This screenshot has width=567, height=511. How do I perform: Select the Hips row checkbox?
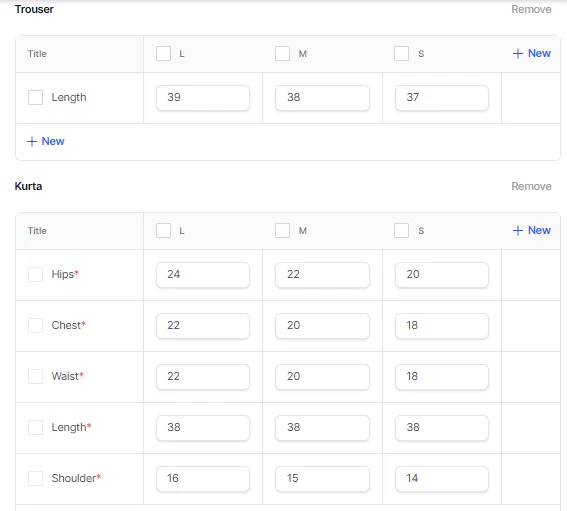35,274
